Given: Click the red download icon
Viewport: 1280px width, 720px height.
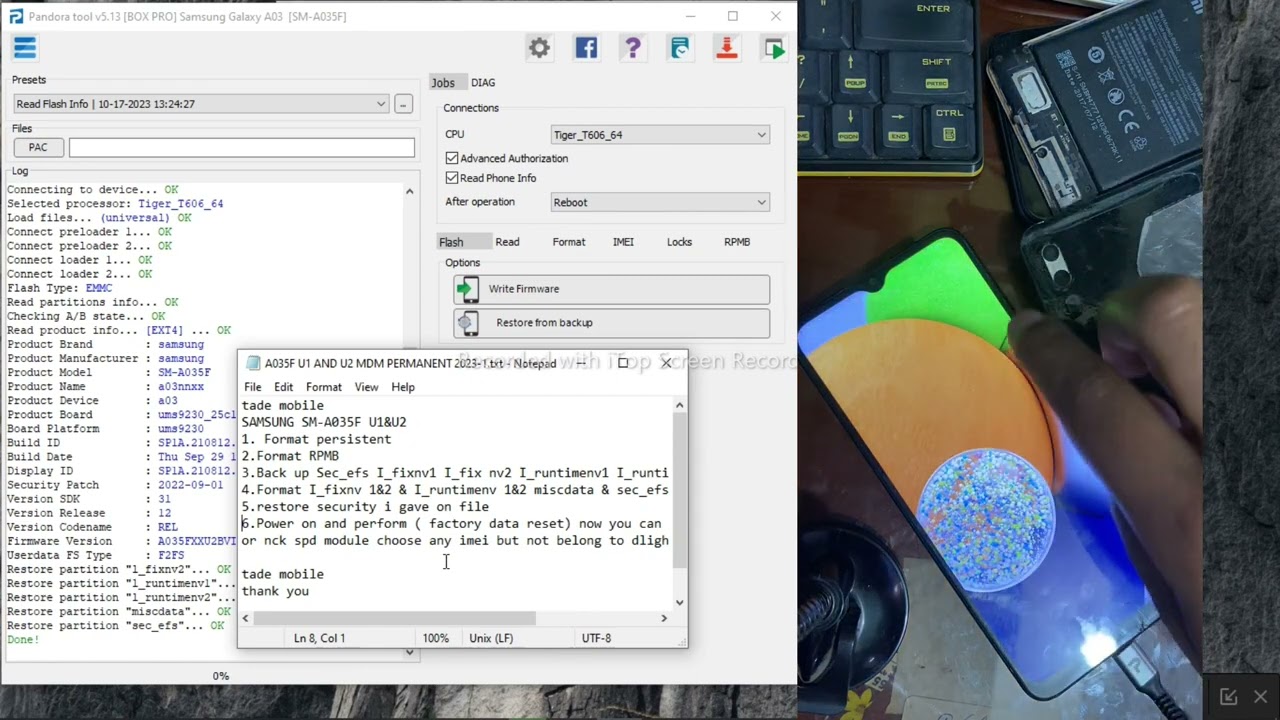Looking at the screenshot, I should click(727, 47).
